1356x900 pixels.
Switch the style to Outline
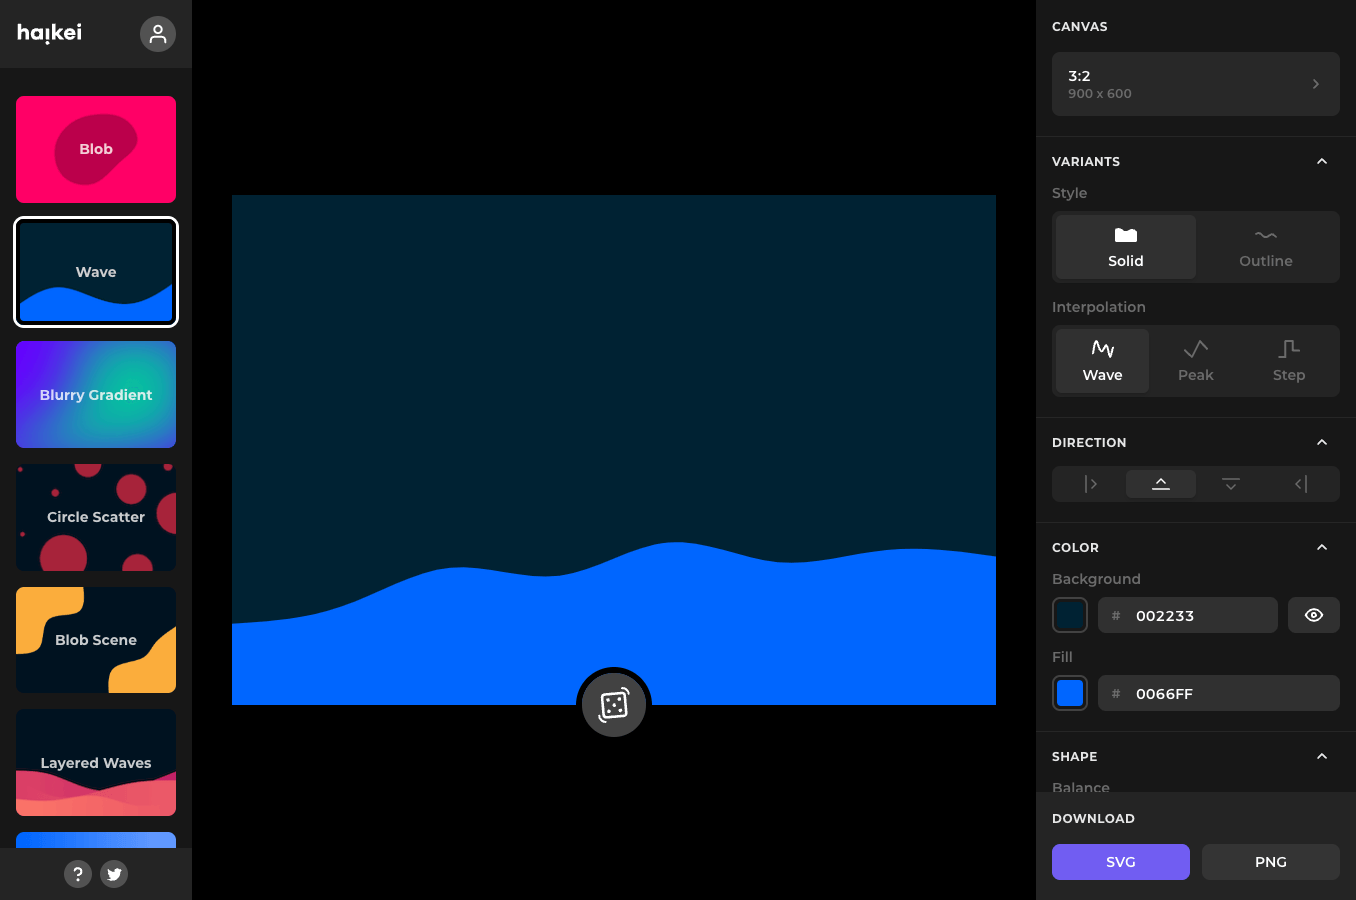click(1265, 247)
